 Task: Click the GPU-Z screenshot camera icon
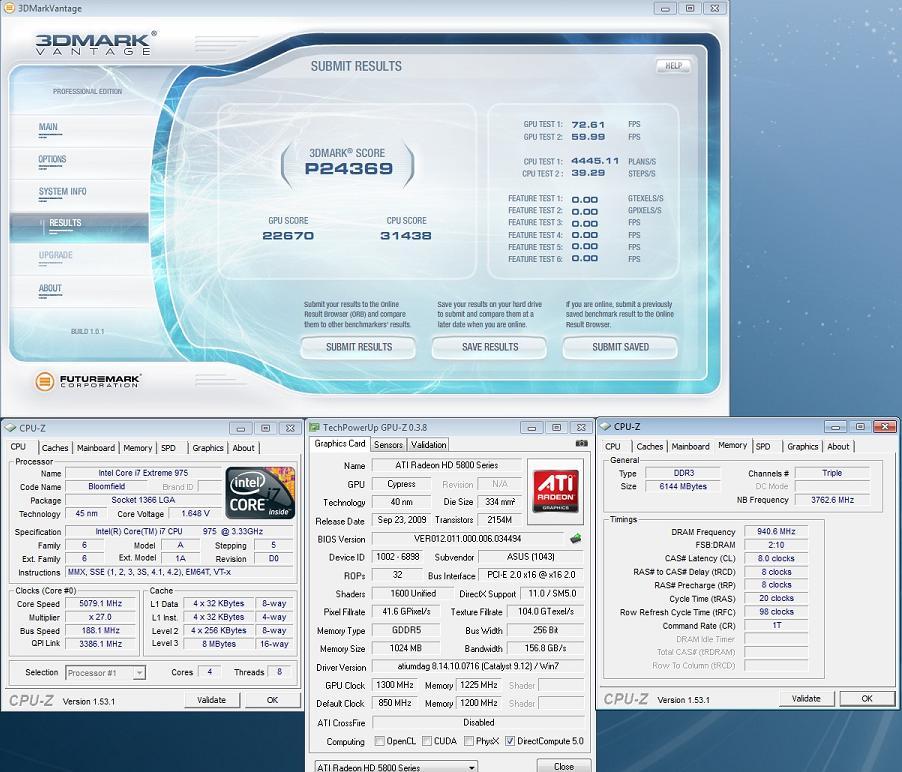(x=581, y=444)
